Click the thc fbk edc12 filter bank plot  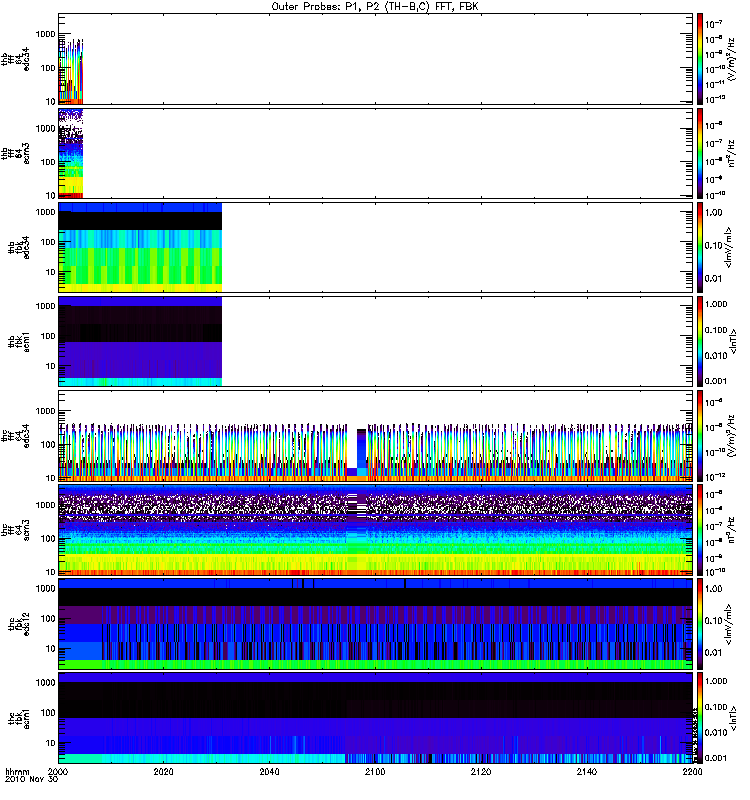376,624
